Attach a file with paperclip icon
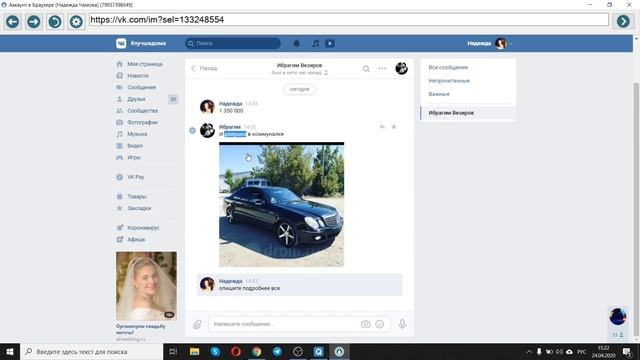Viewport: 640px width, 360px height. (197, 324)
